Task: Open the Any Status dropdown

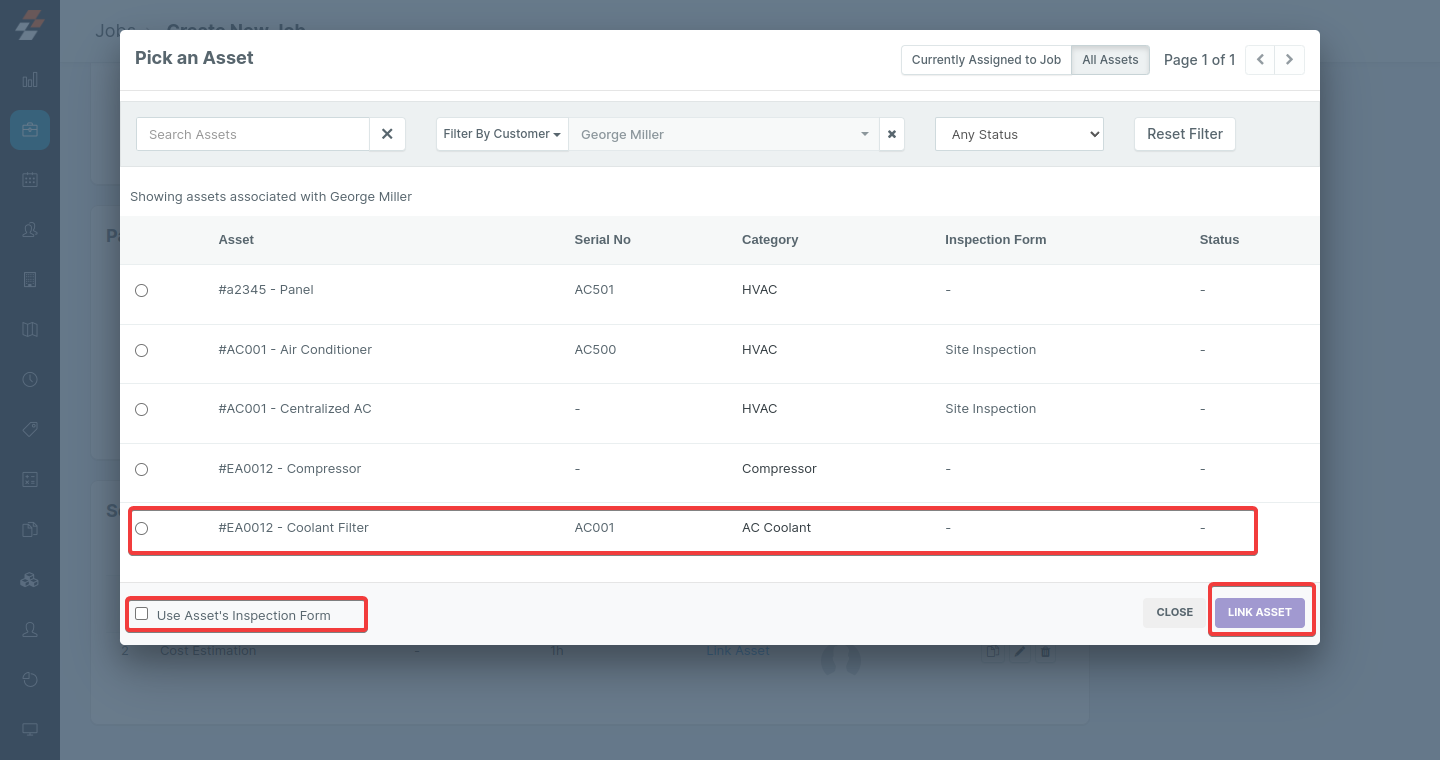Action: (x=1018, y=134)
